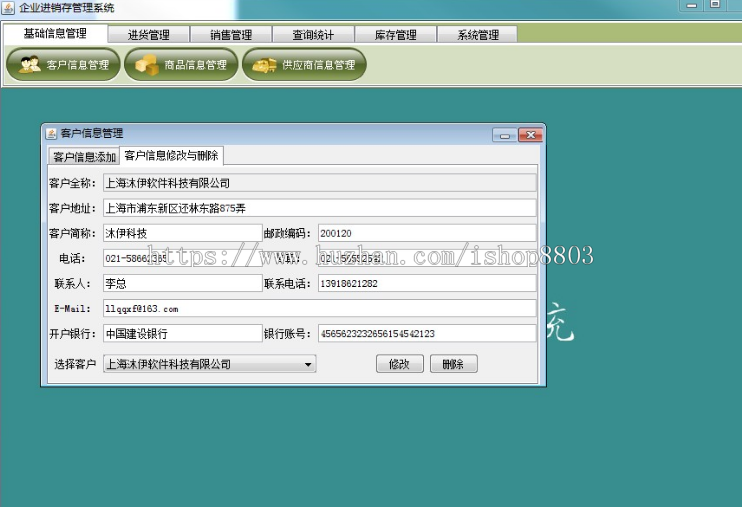Screen dimensions: 742x507
Task: Click the 邮政编码 field showing 200120
Action: [427, 233]
